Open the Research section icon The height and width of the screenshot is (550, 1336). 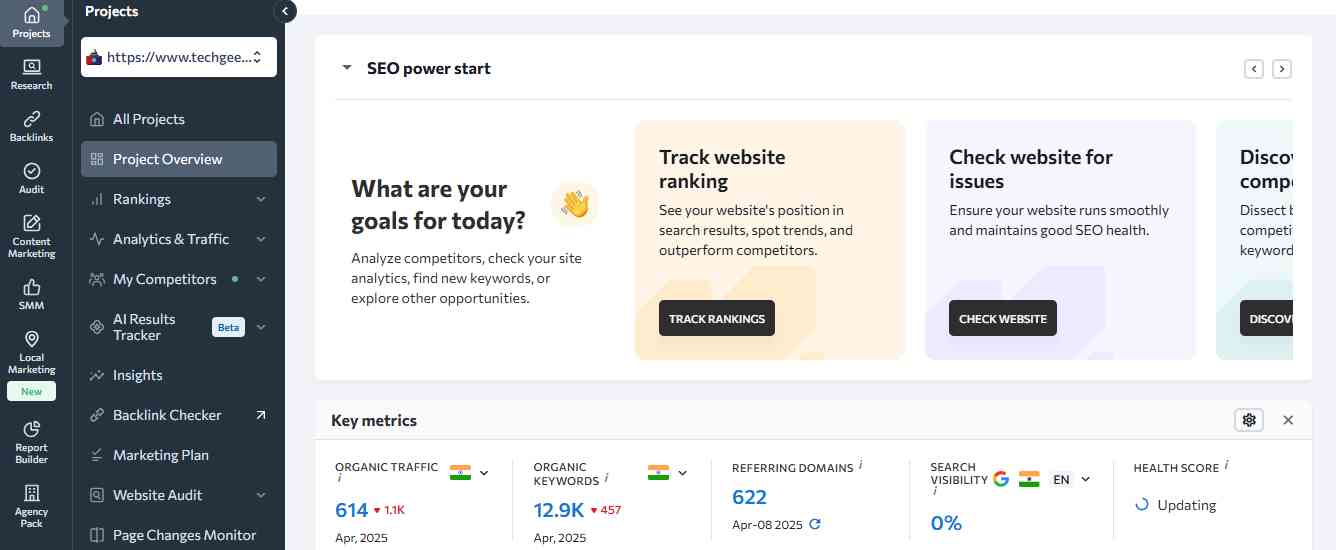click(32, 67)
